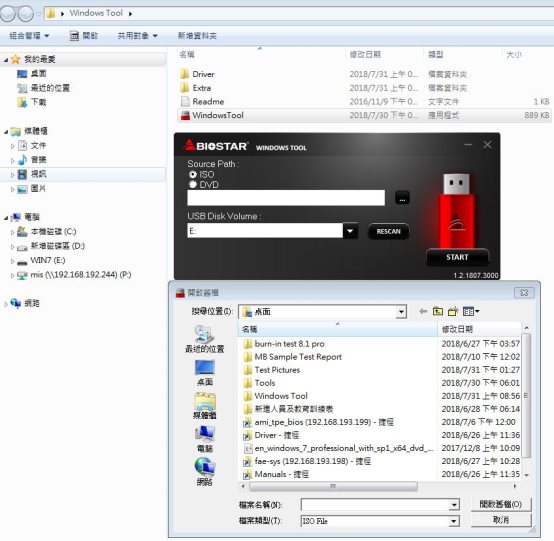Click the RESCAN button
The height and width of the screenshot is (541, 554).
click(388, 231)
